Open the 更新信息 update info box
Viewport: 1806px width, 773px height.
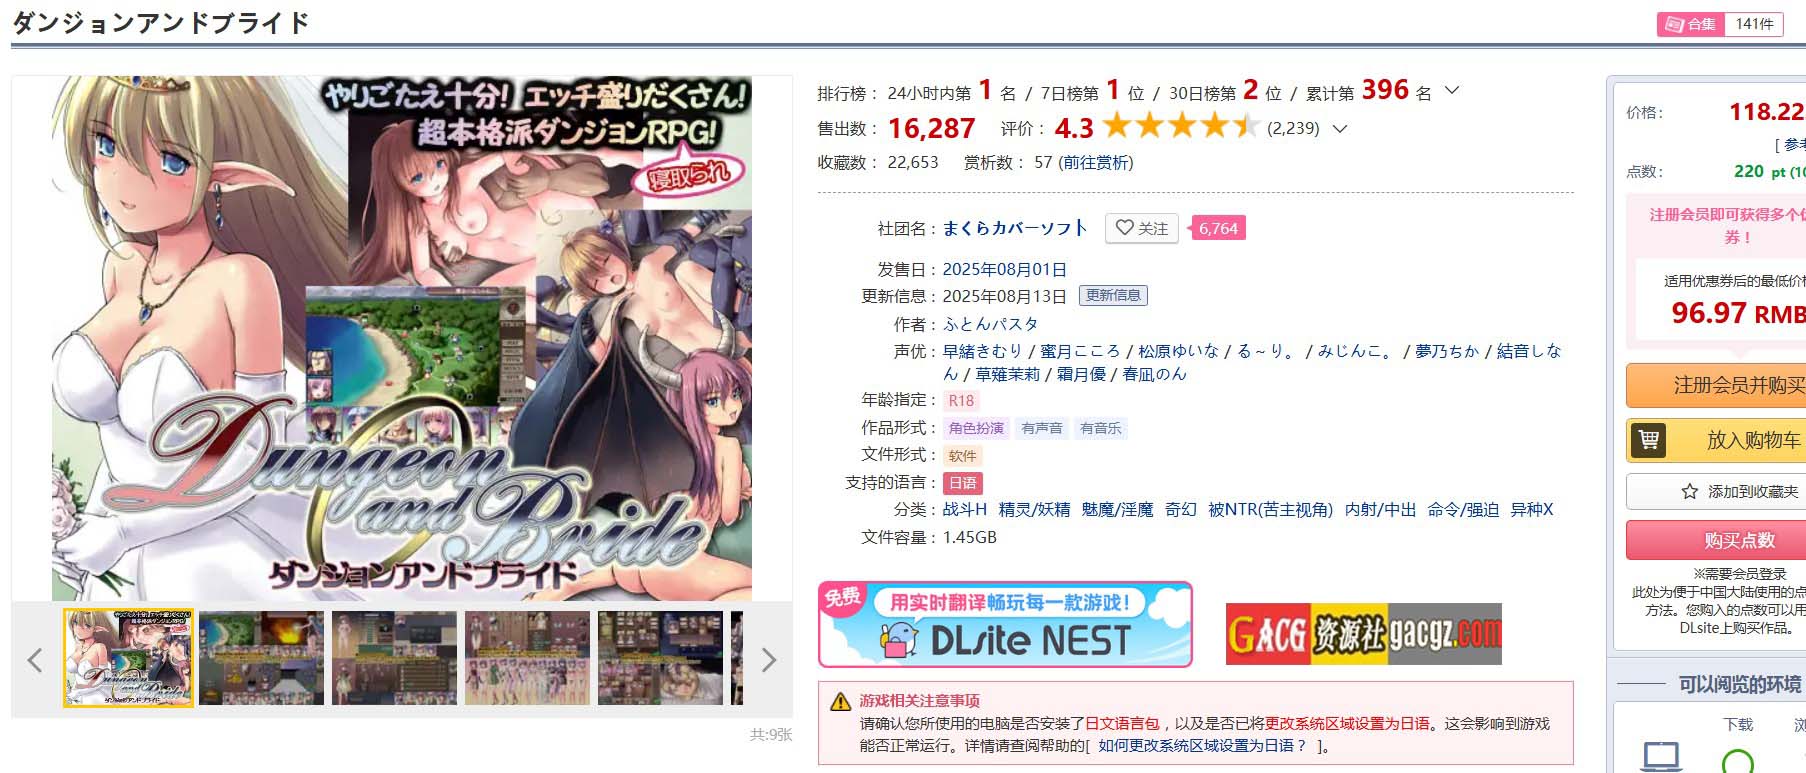tap(1113, 295)
